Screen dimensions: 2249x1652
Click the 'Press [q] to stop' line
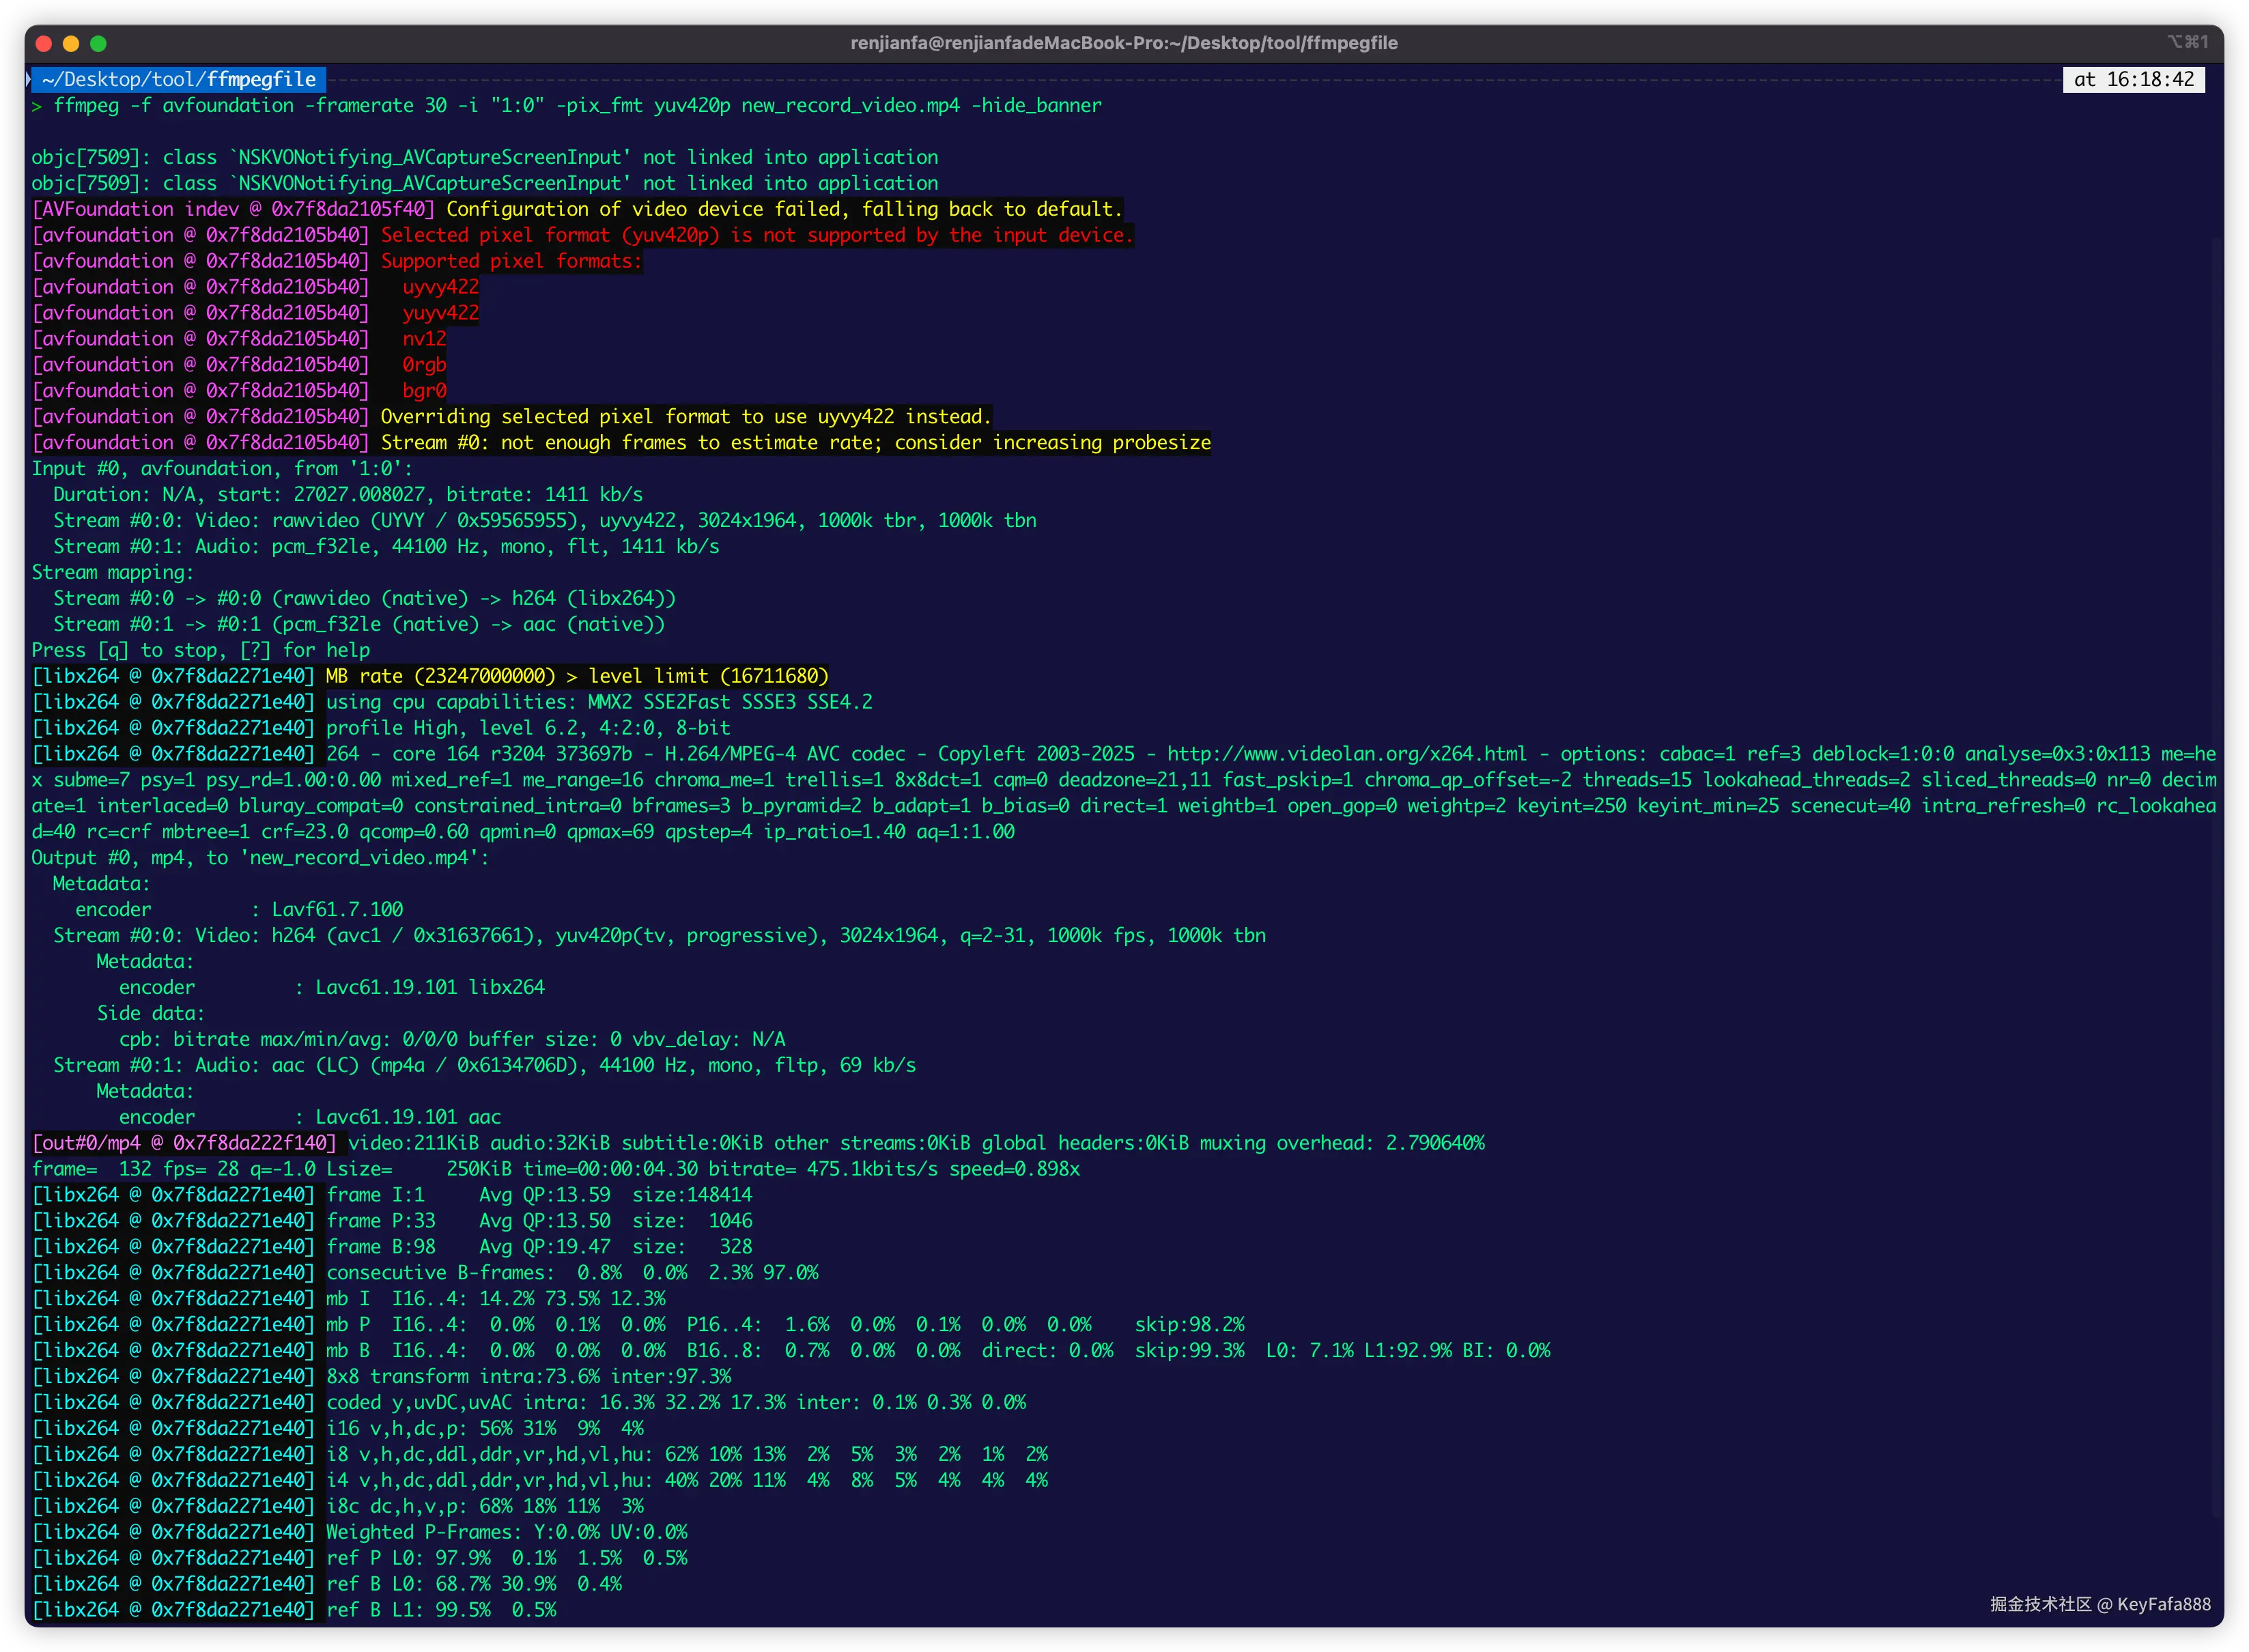200,650
